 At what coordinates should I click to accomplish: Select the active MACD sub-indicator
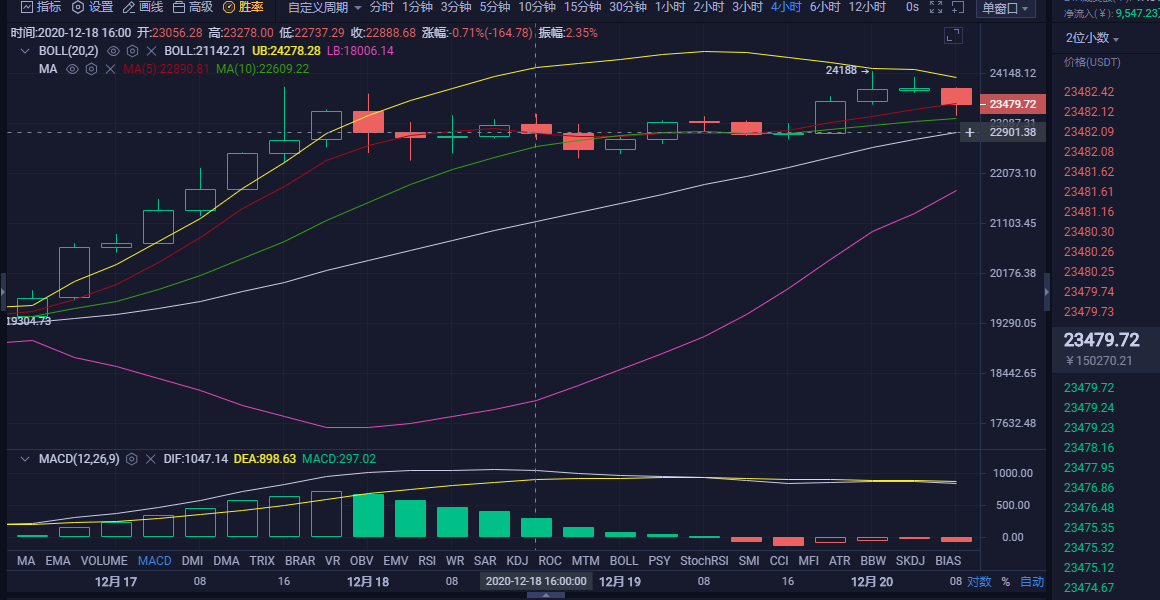pyautogui.click(x=155, y=561)
